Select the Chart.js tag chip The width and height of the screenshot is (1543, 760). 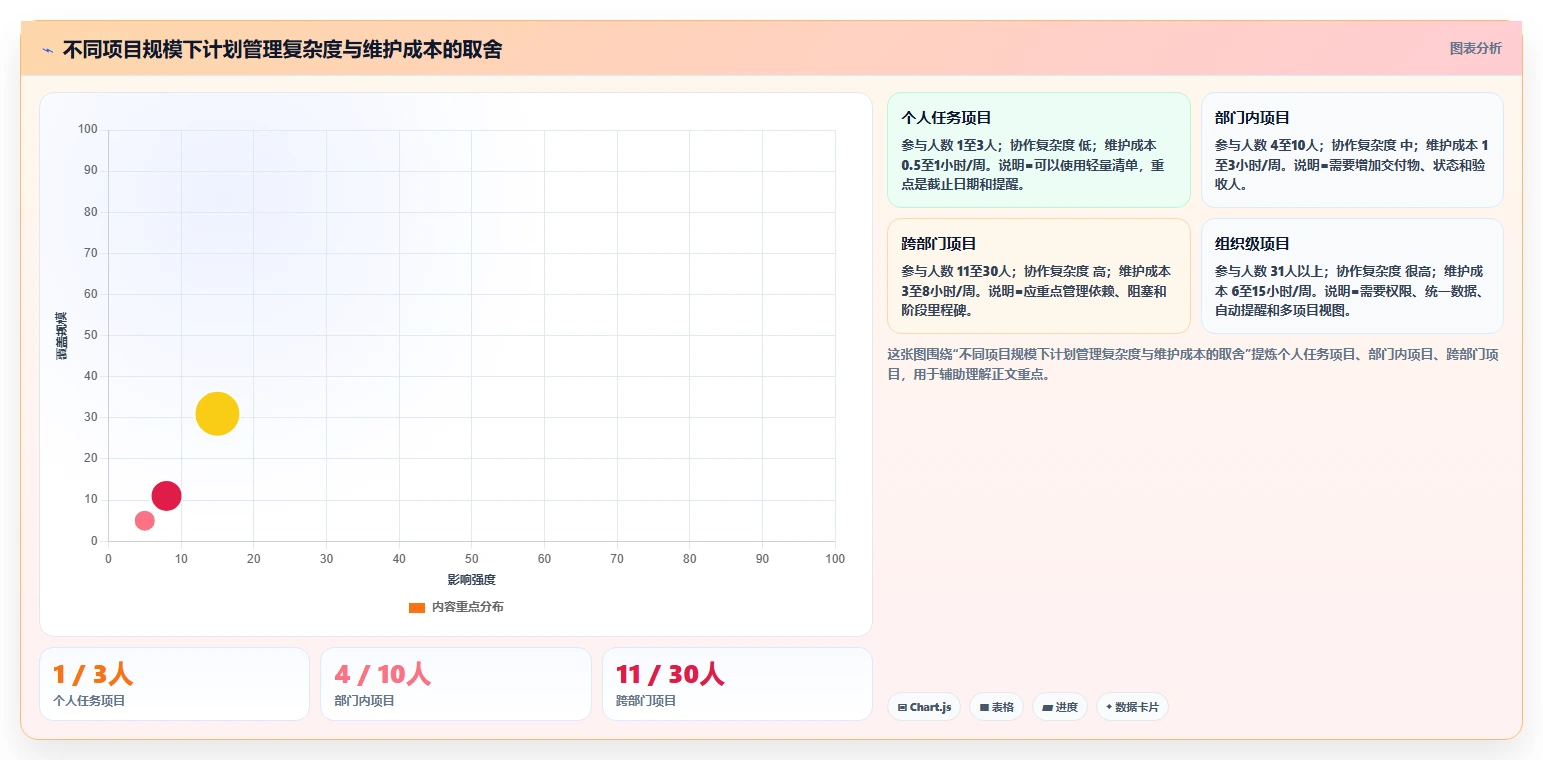click(x=924, y=707)
